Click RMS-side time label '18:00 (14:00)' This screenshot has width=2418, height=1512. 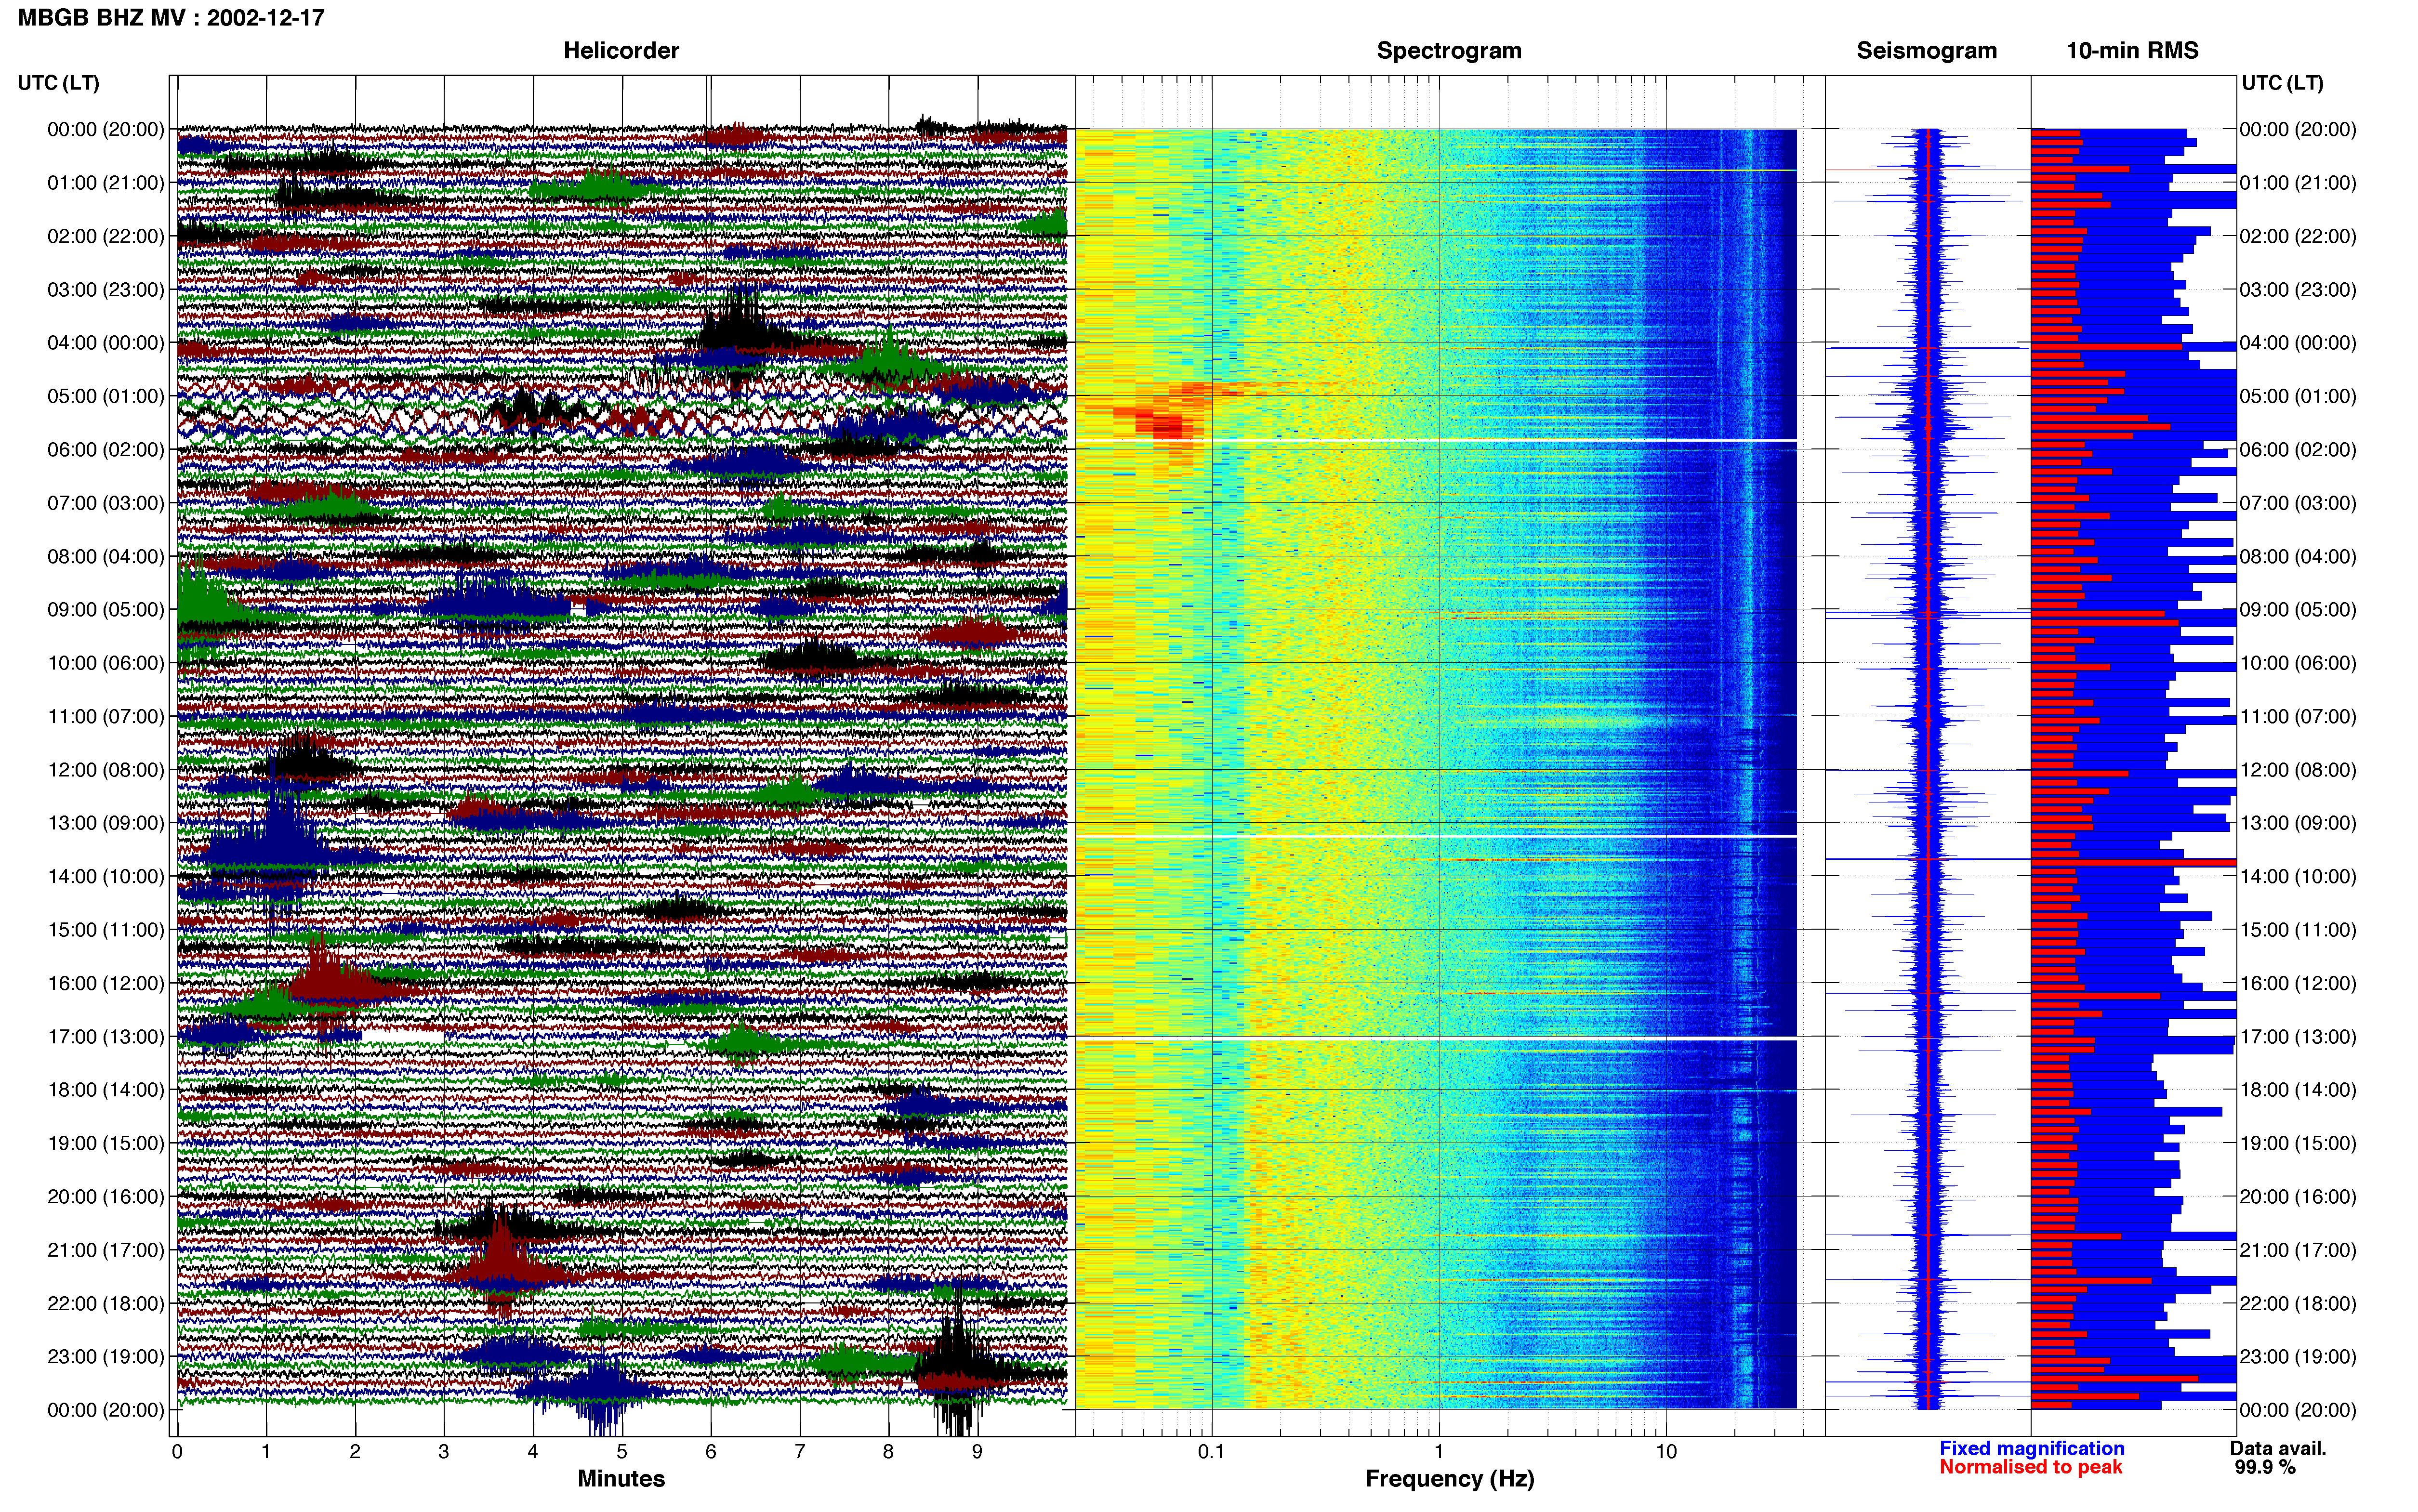[2298, 1090]
